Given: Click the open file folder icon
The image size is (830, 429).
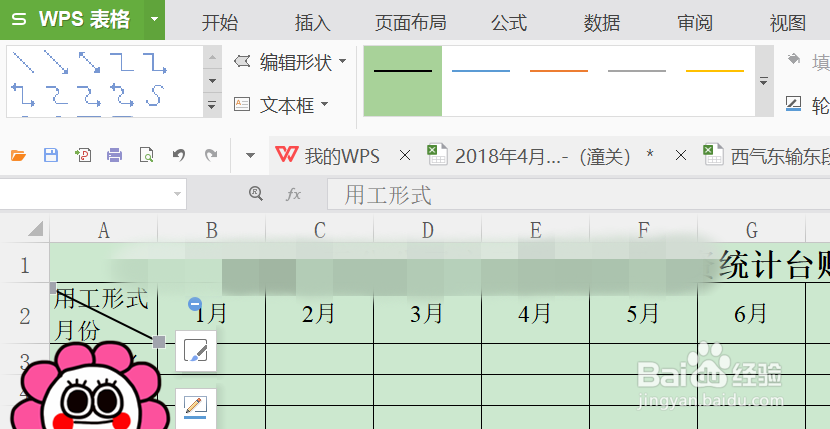Looking at the screenshot, I should click(x=18, y=155).
